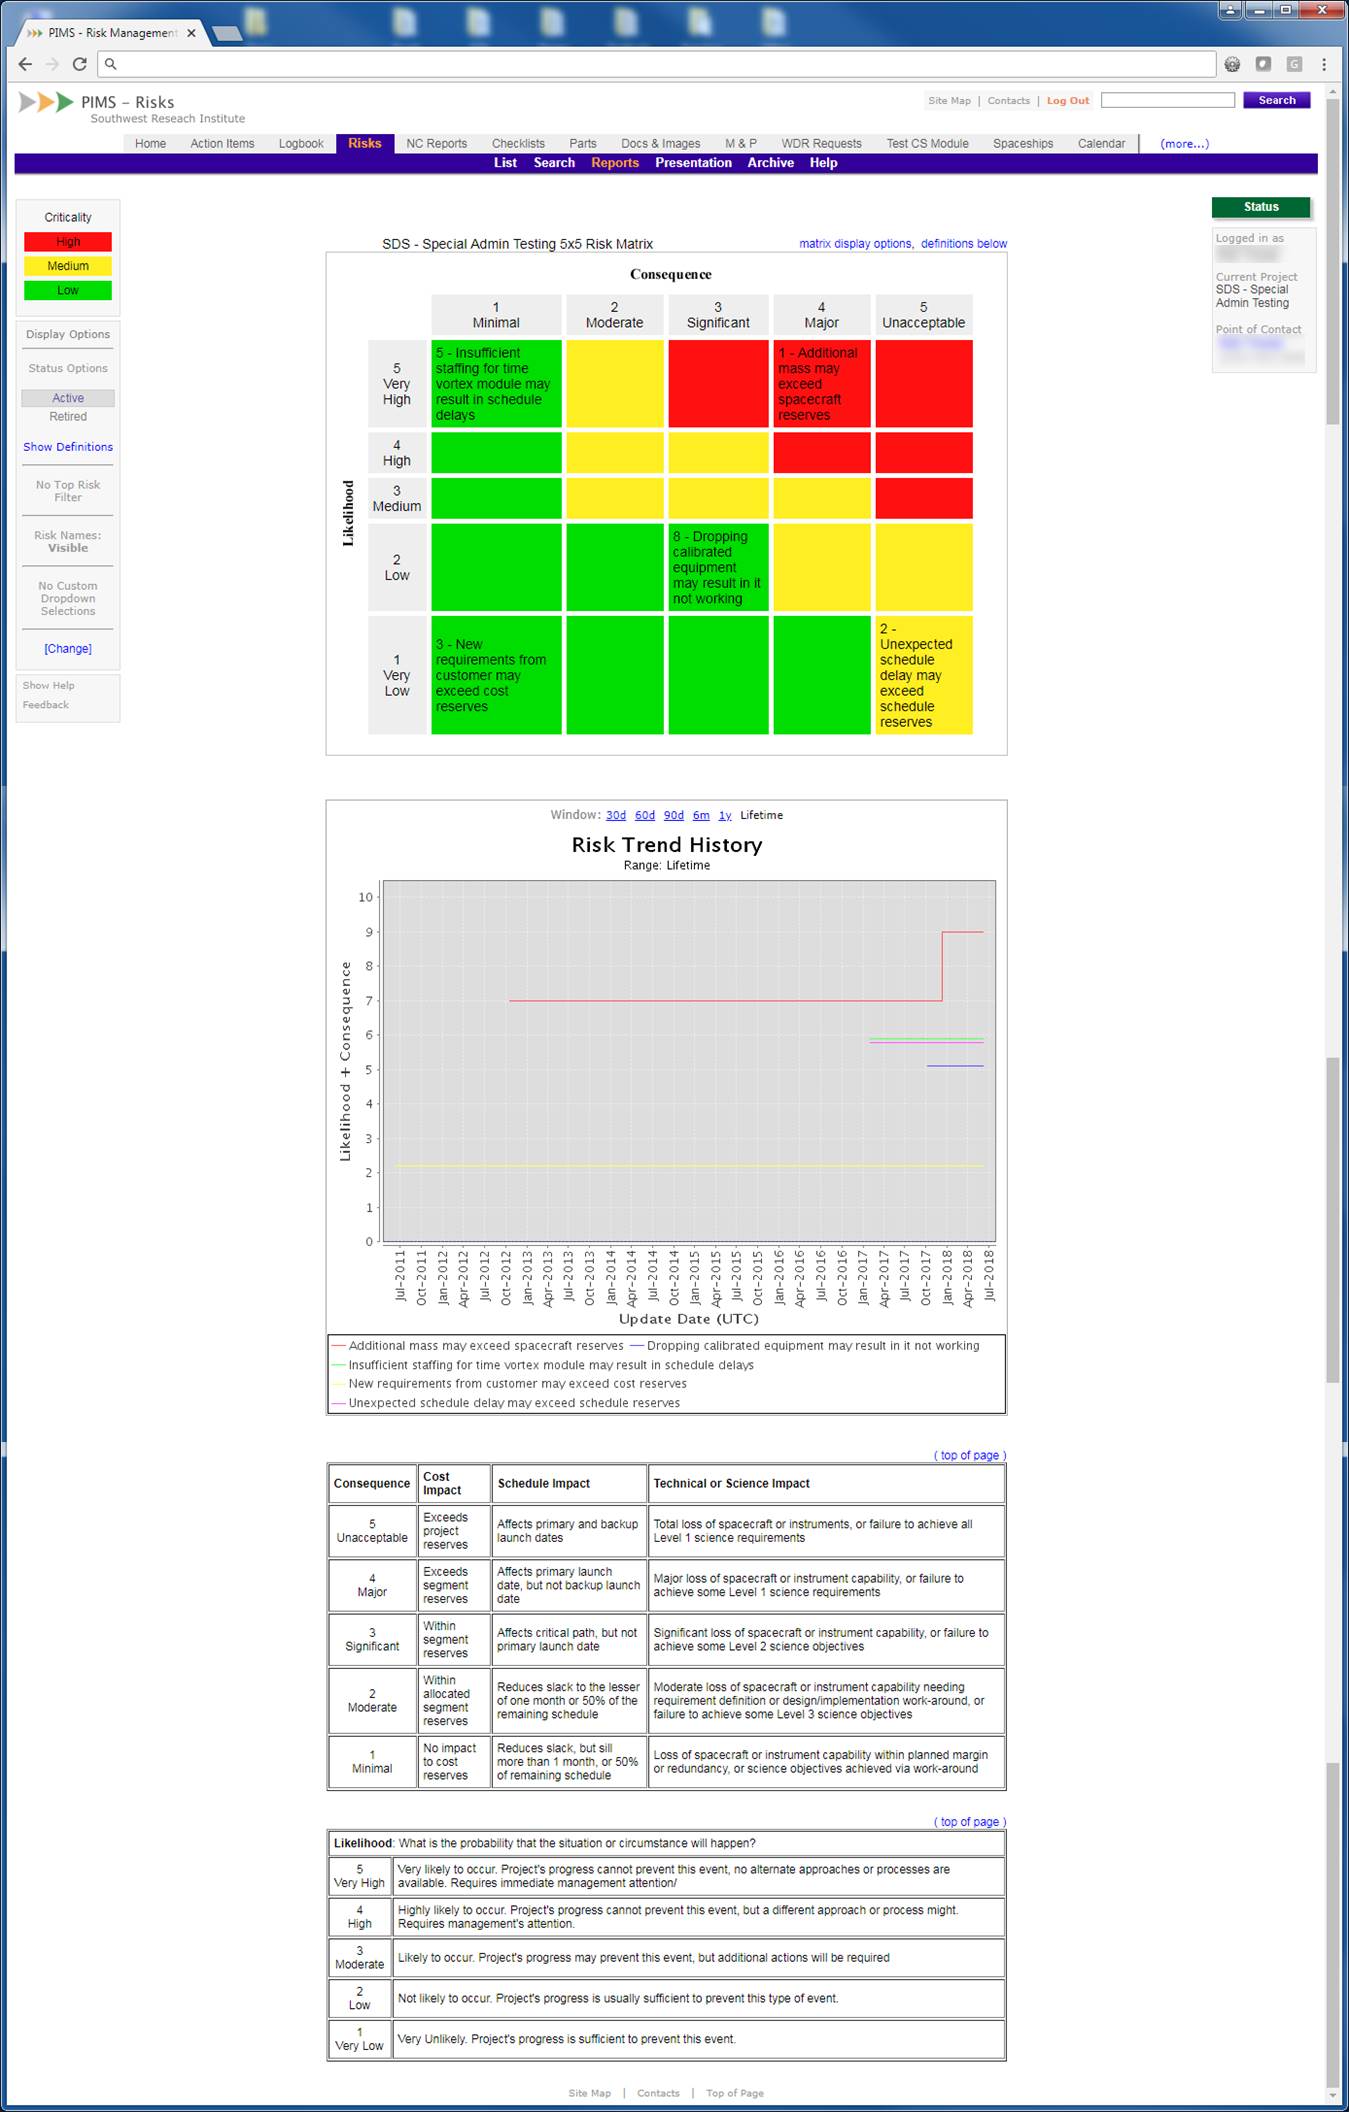Open matrix display options
1349x2112 pixels.
click(855, 244)
